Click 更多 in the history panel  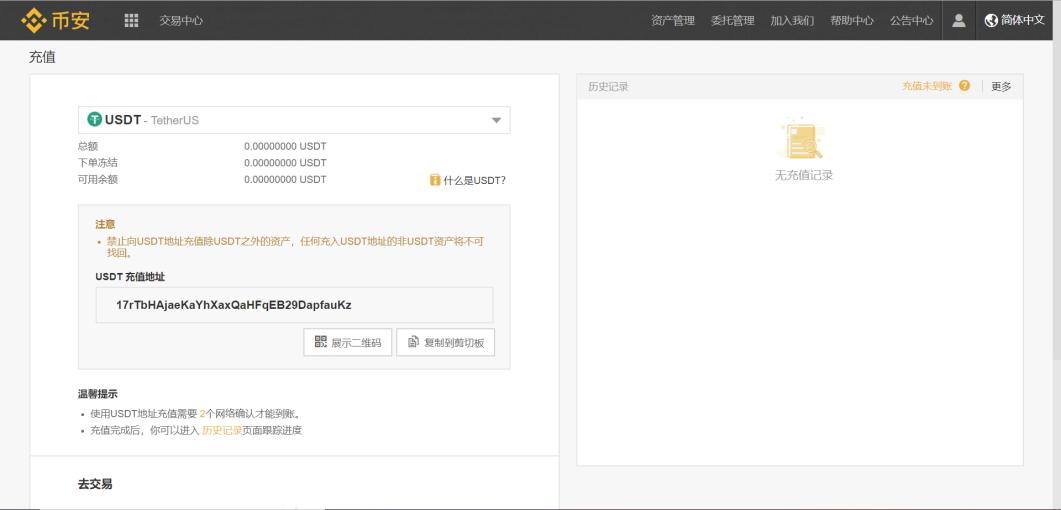1001,87
